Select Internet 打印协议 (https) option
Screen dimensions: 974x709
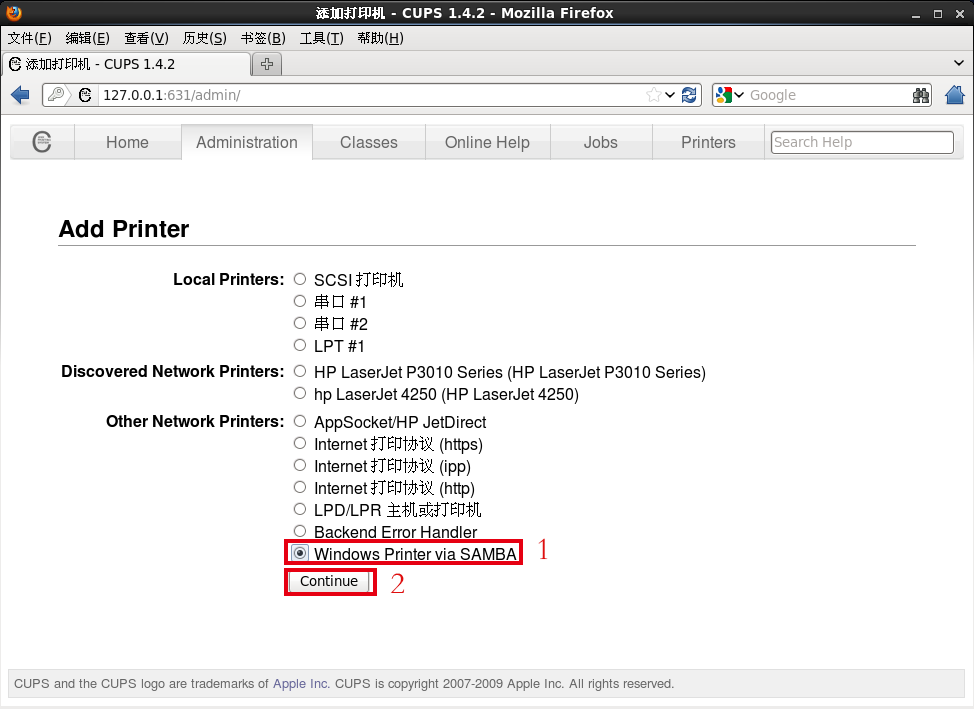[x=300, y=443]
